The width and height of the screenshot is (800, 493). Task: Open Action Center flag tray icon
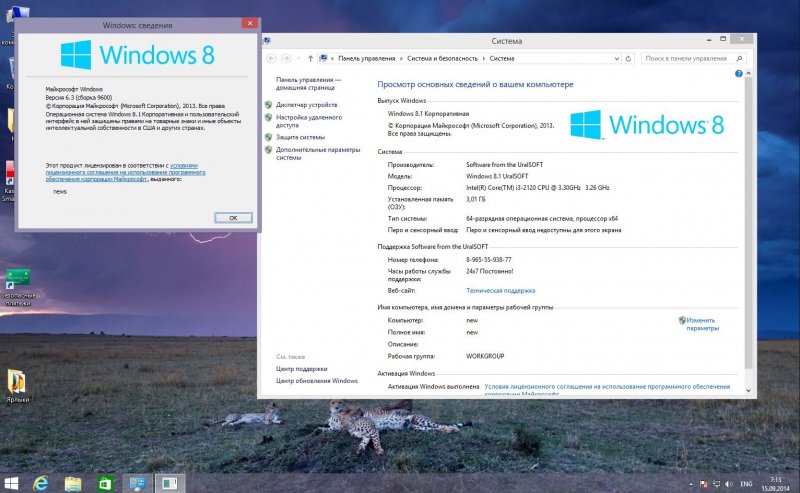704,483
